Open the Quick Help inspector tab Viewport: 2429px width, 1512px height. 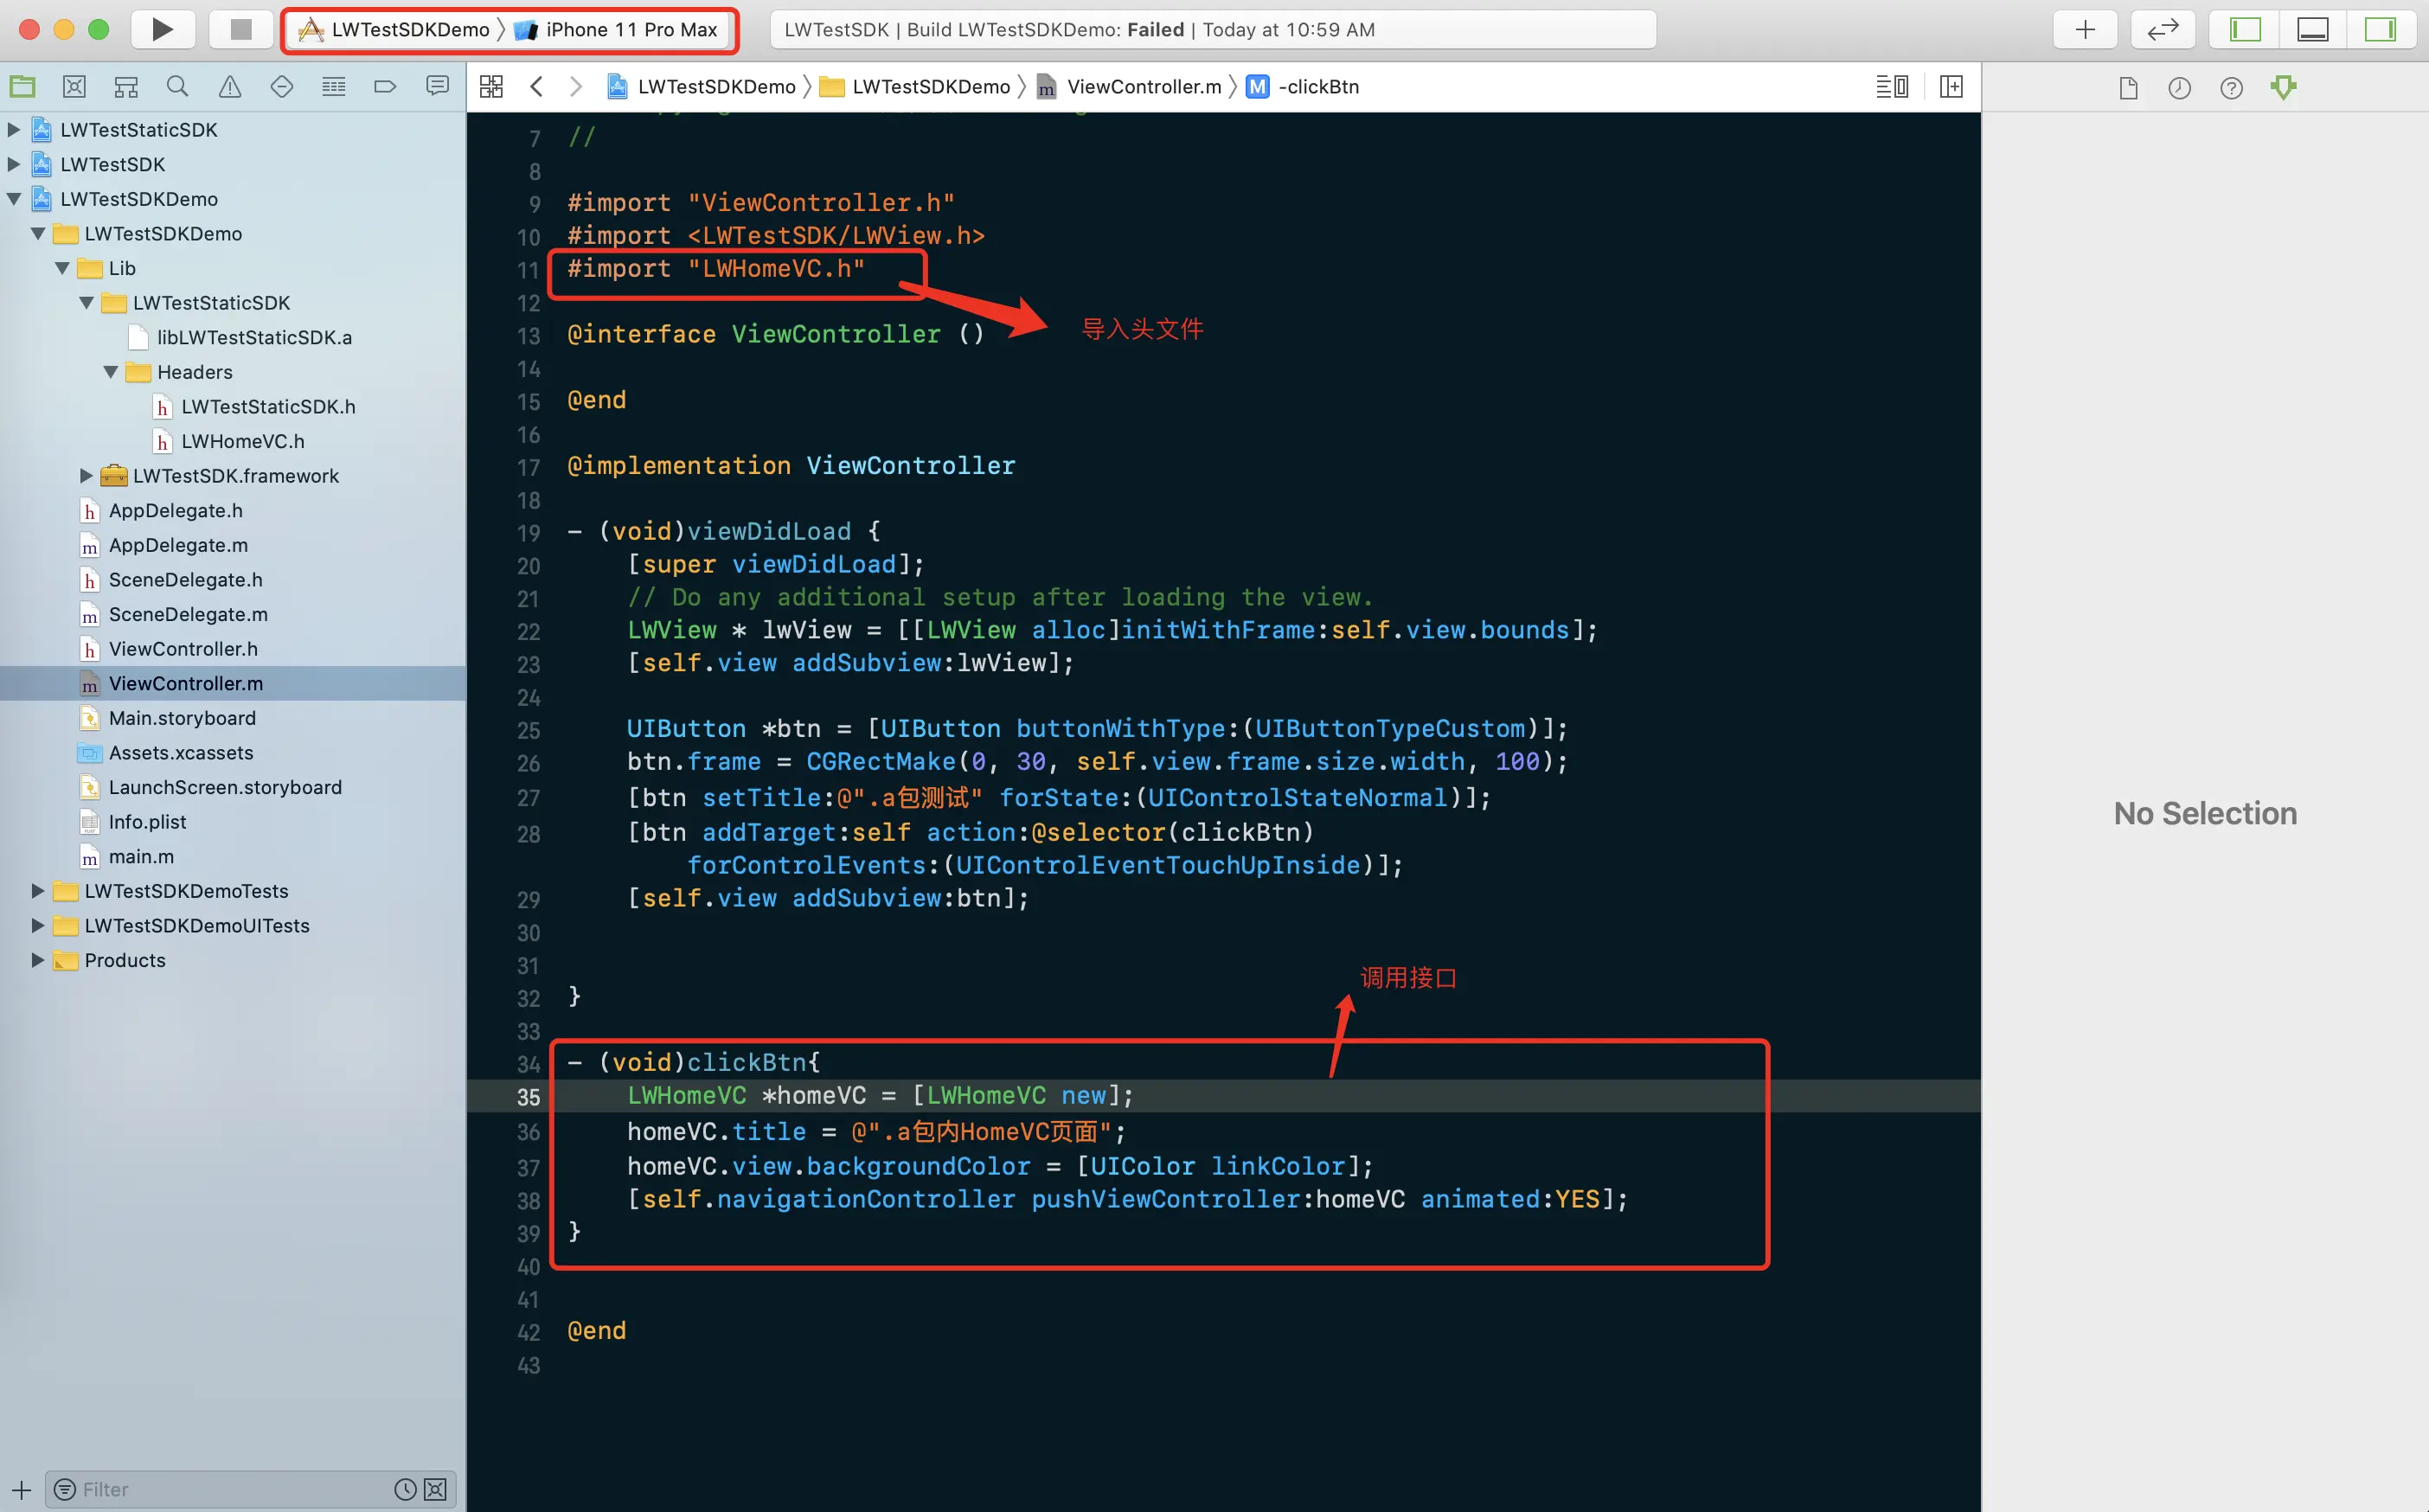pyautogui.click(x=2231, y=88)
